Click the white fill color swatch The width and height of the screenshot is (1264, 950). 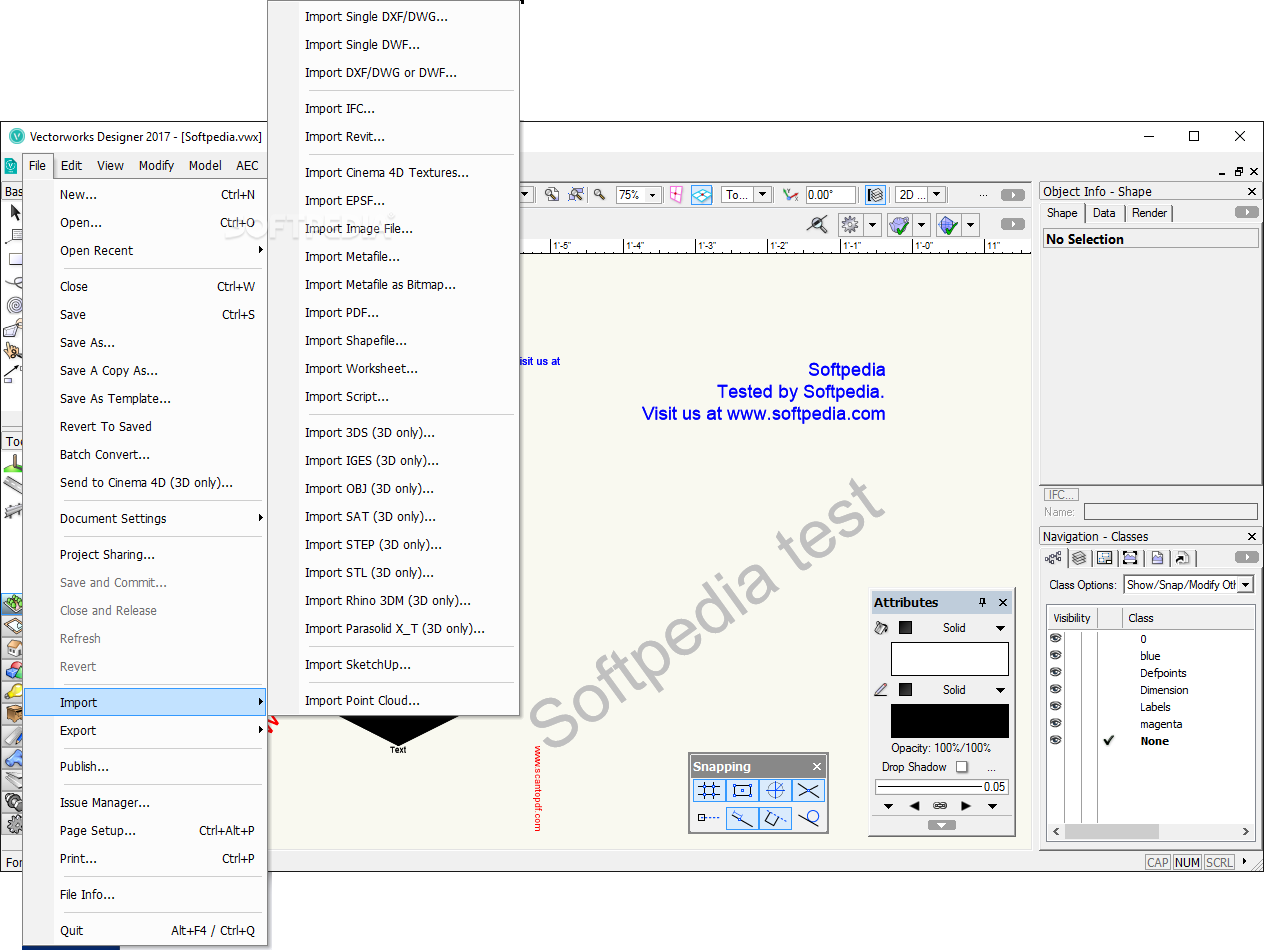949,659
